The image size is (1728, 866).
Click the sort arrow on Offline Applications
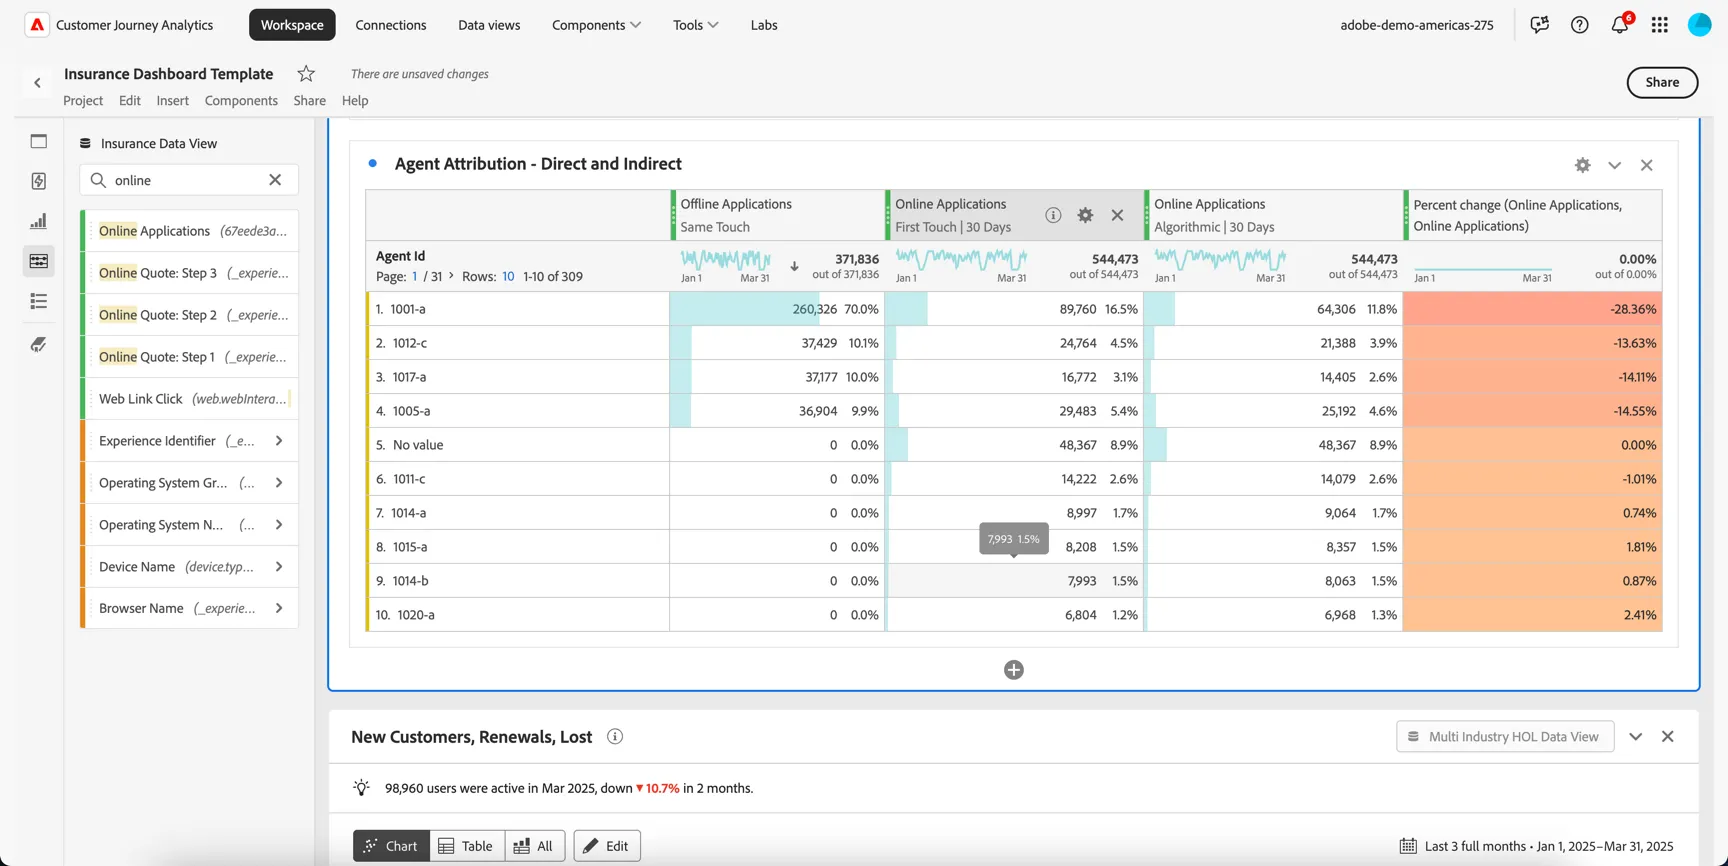click(x=794, y=267)
